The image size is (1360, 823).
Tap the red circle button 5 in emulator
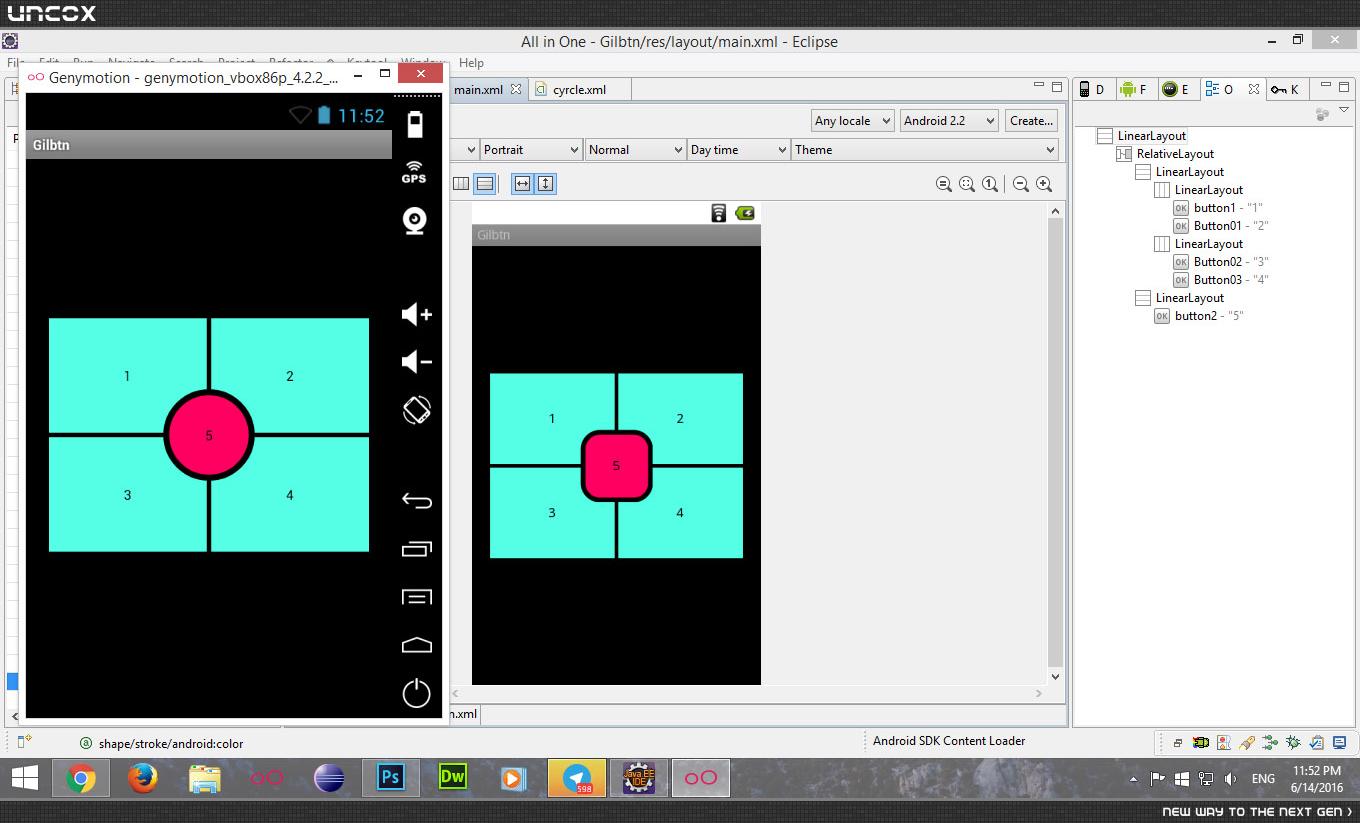(x=209, y=435)
